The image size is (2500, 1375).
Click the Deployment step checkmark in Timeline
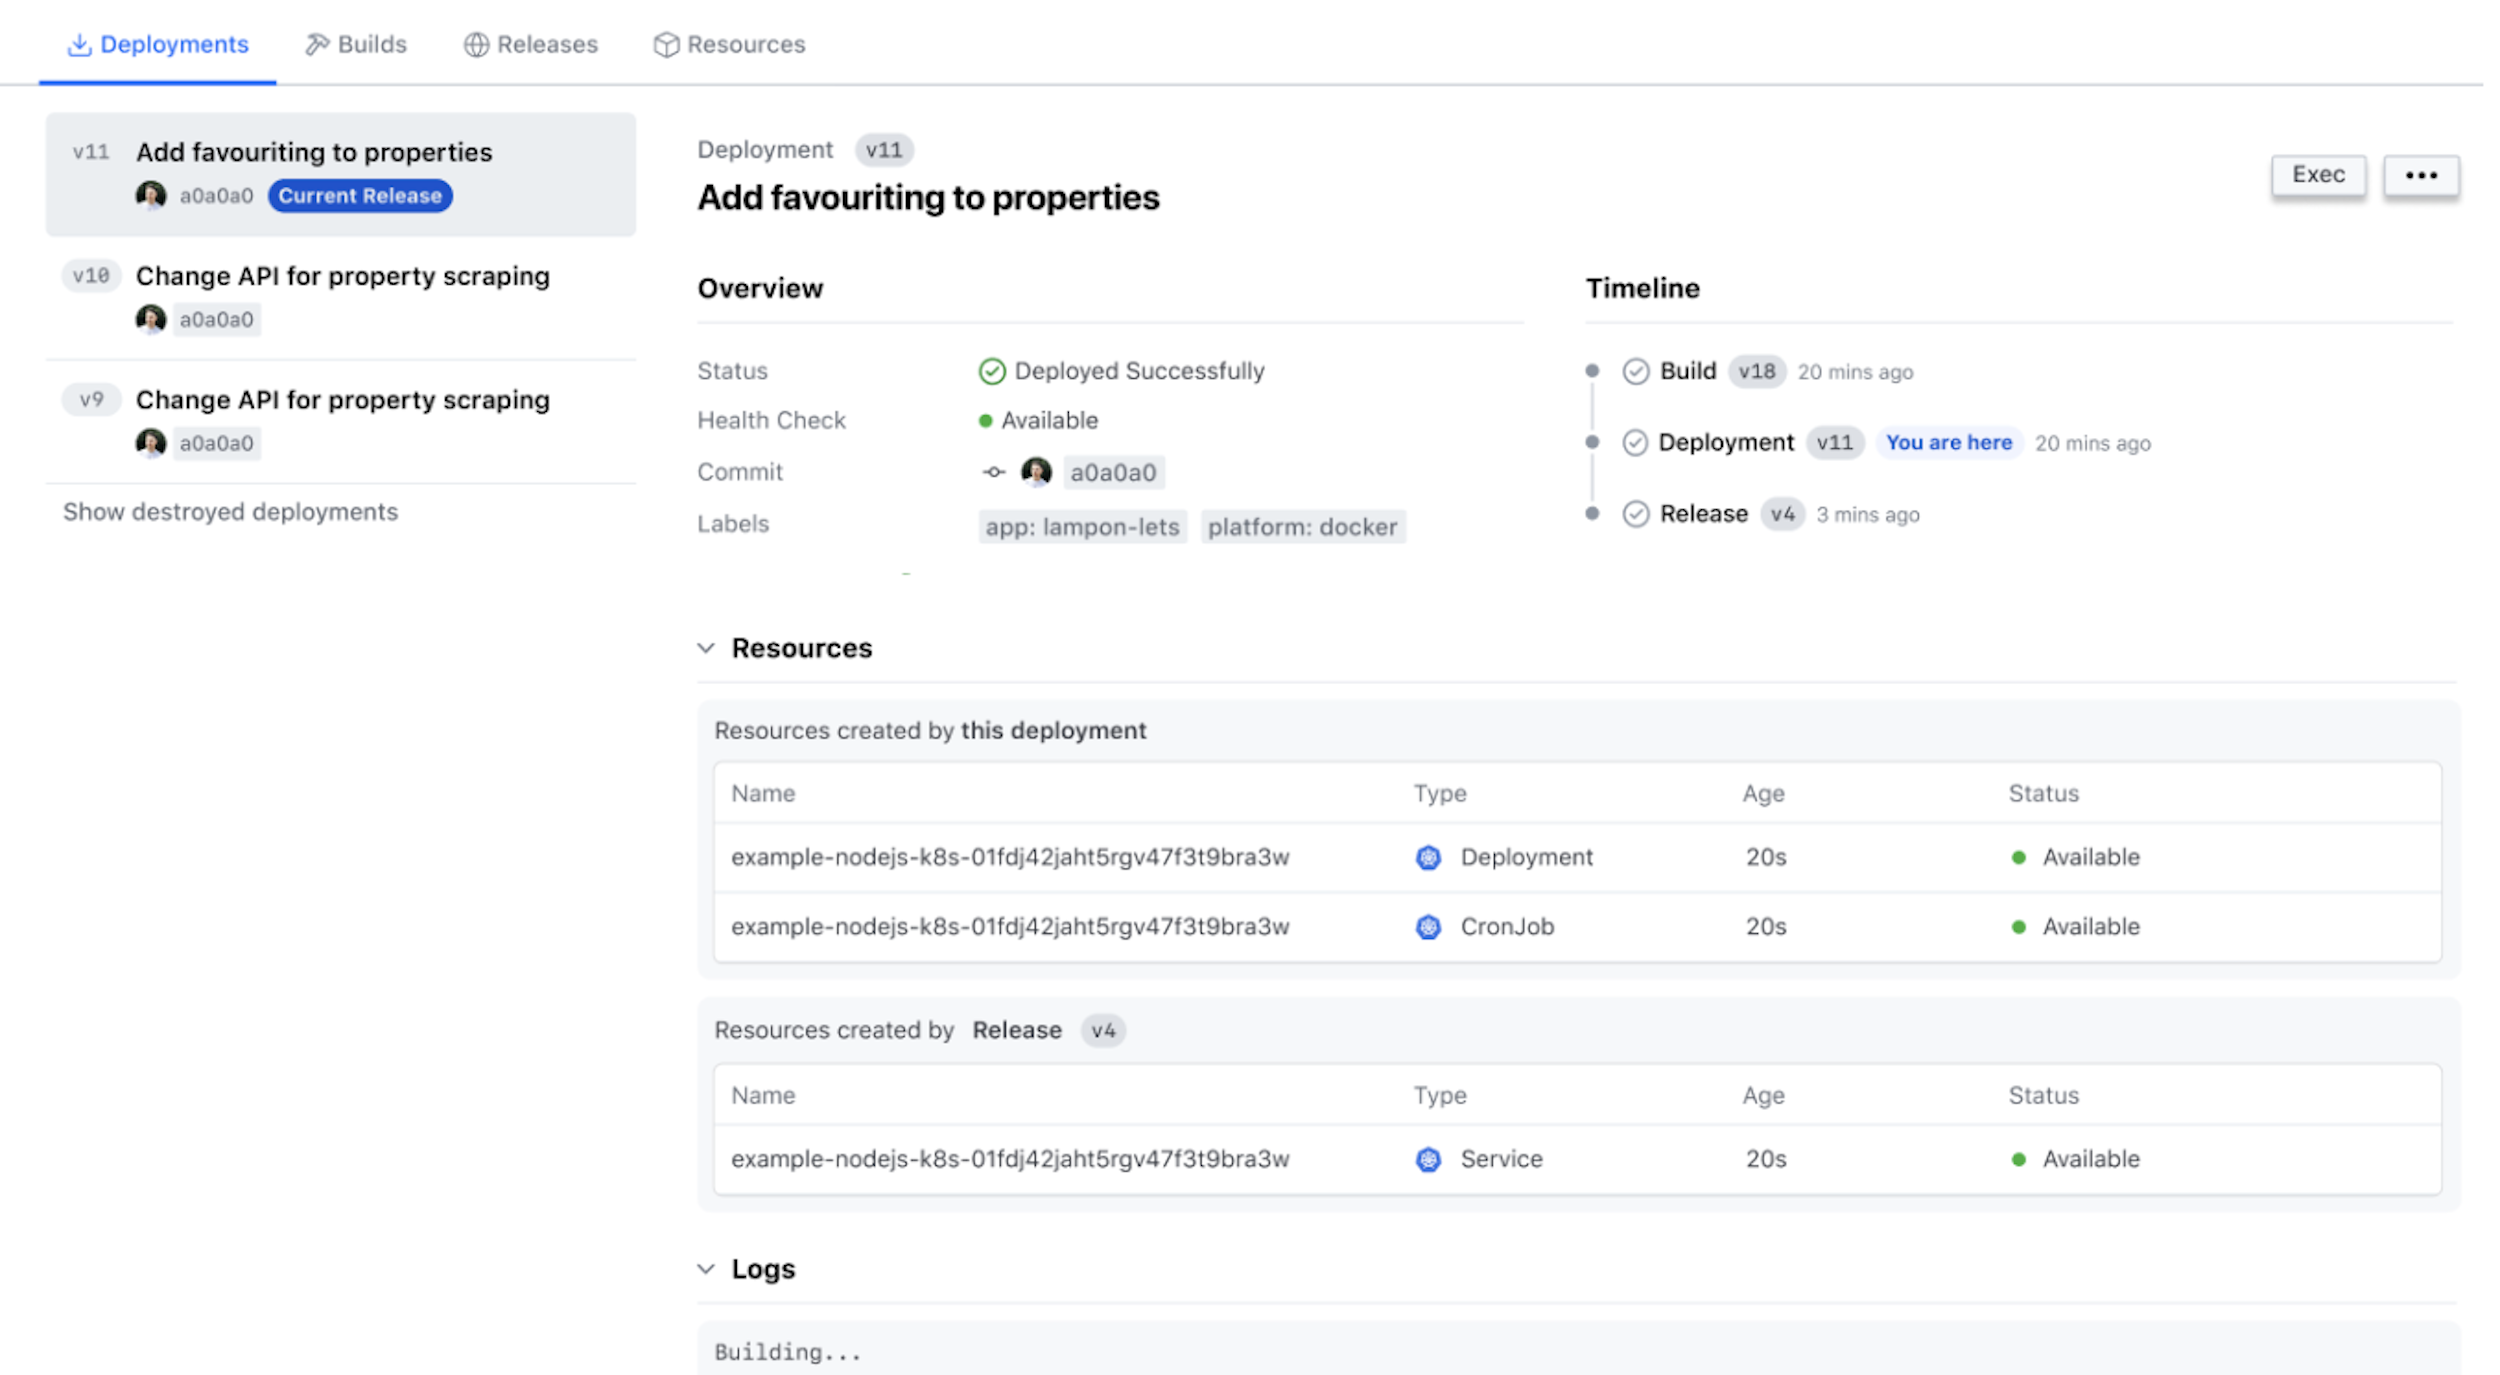coord(1635,442)
